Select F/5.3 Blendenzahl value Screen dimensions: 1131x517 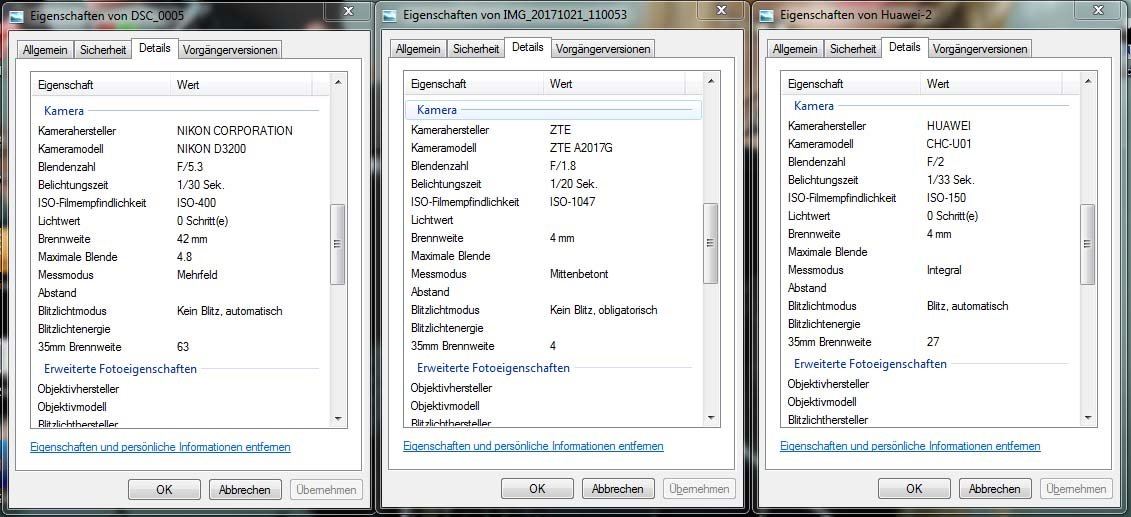(190, 167)
